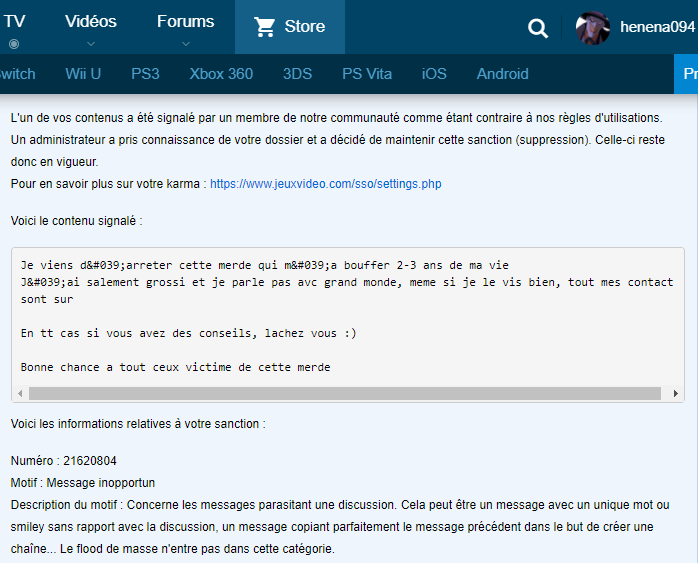The width and height of the screenshot is (698, 563).
Task: Open the Android platform tab
Action: coord(502,74)
